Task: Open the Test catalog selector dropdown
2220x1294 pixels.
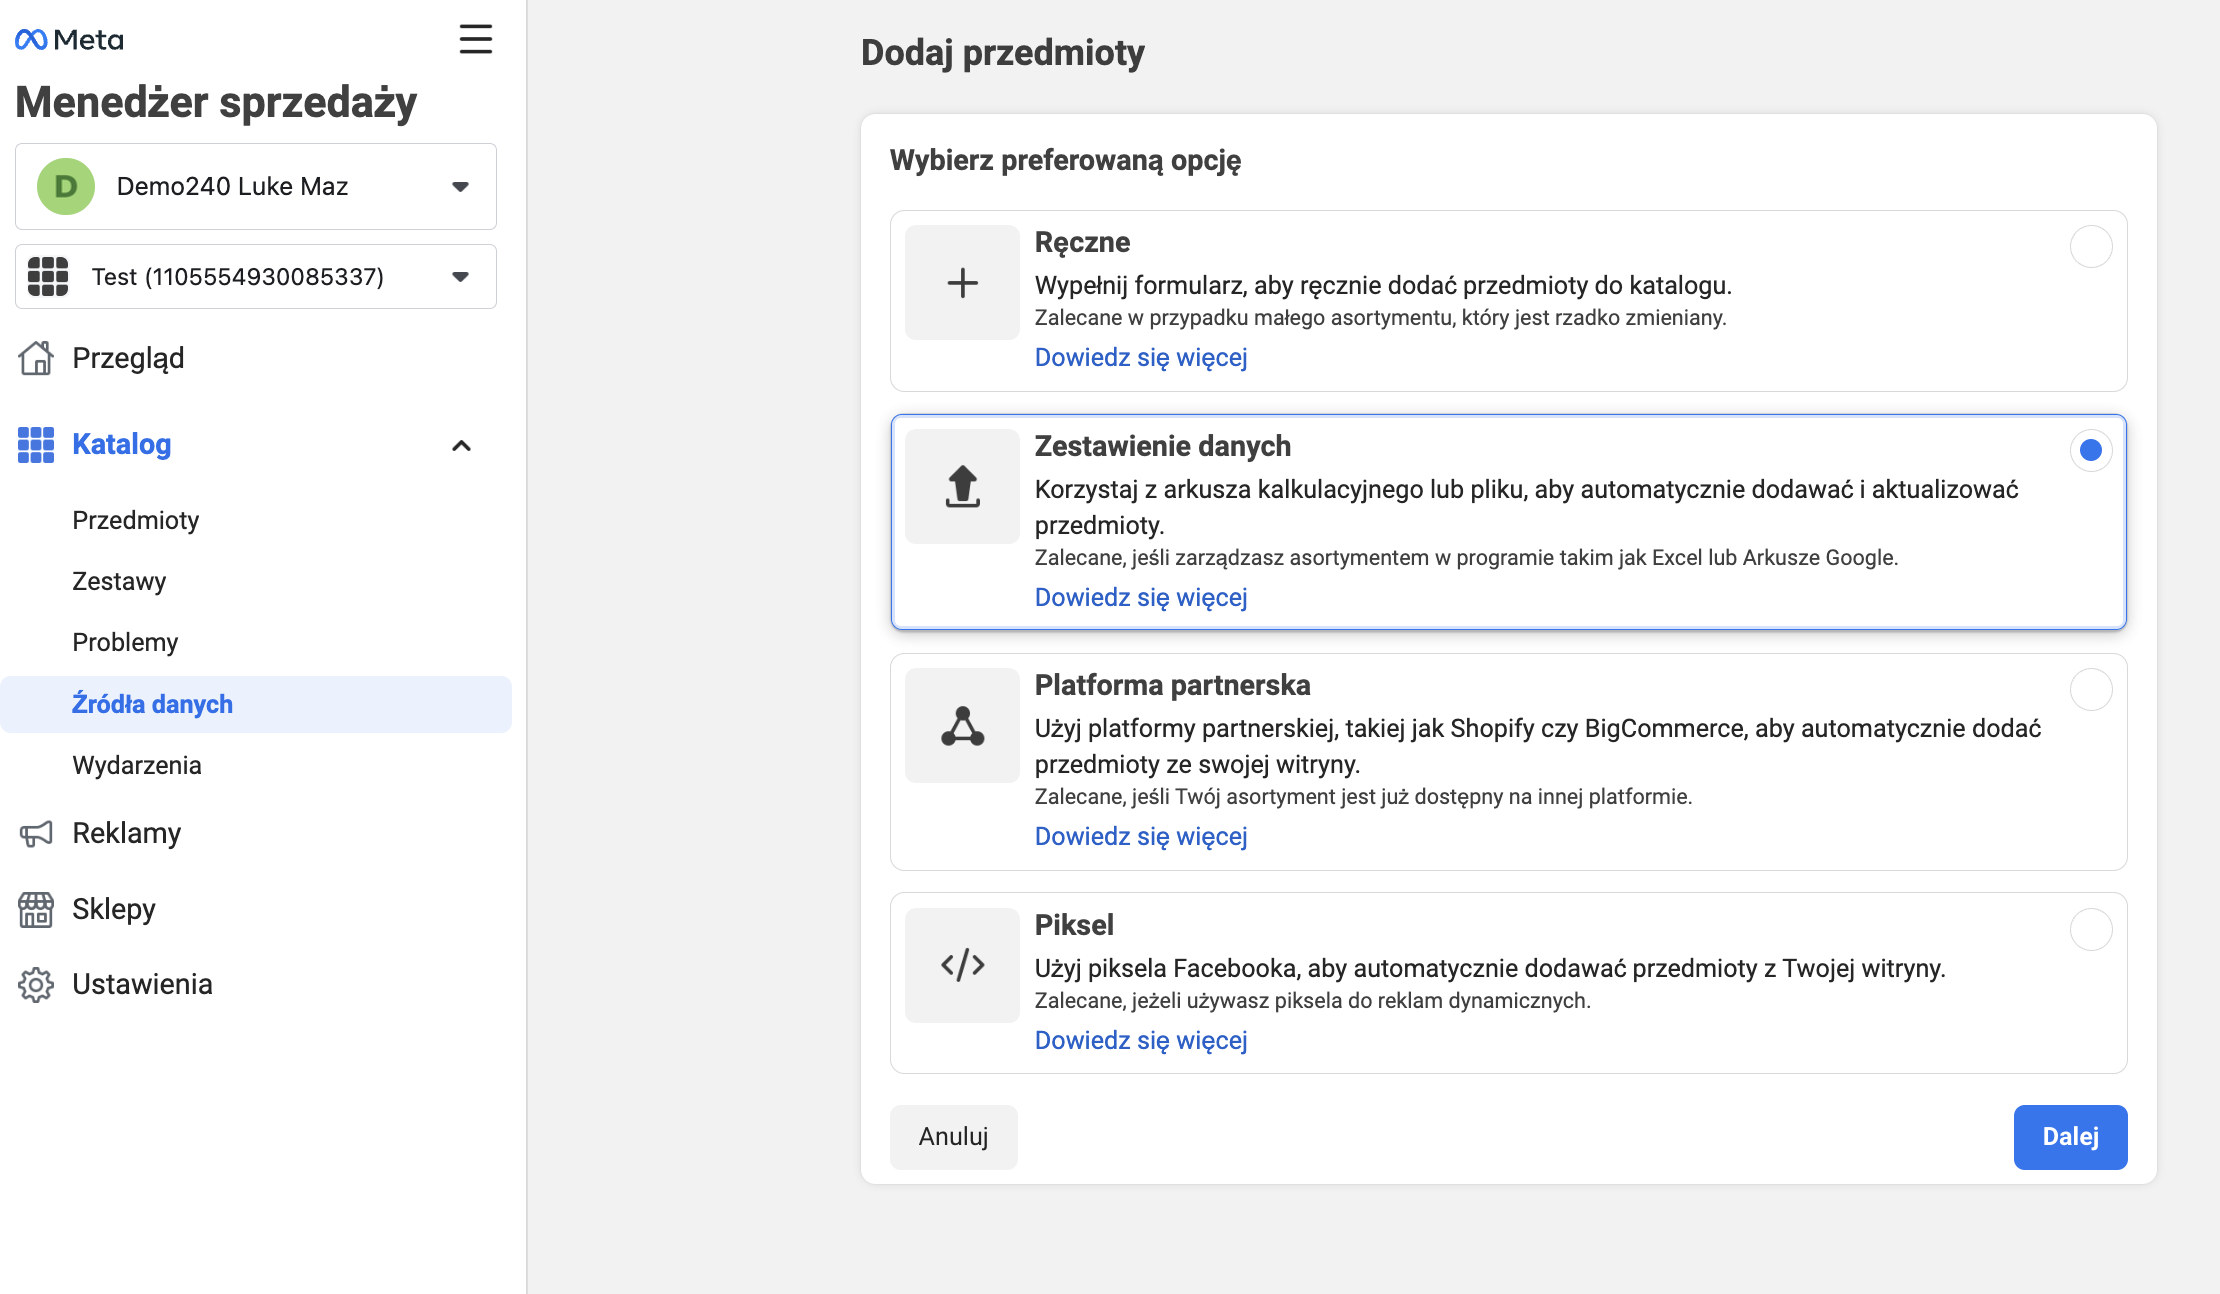Action: tap(256, 277)
